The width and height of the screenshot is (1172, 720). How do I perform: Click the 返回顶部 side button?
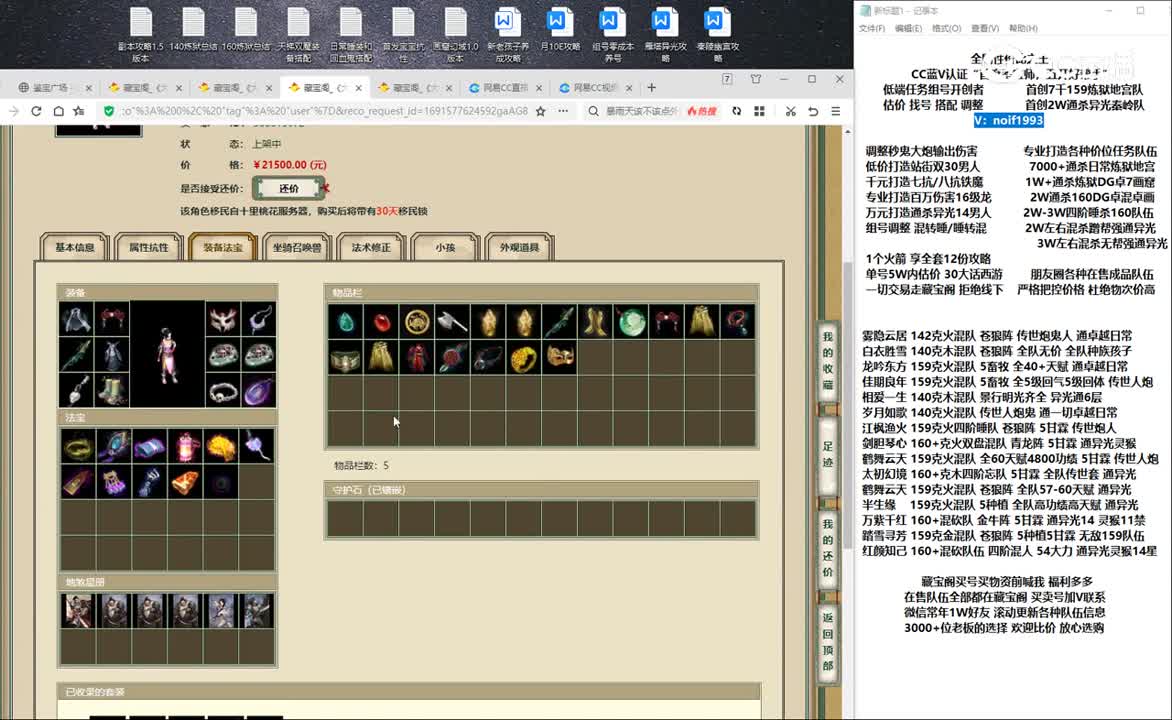point(827,641)
